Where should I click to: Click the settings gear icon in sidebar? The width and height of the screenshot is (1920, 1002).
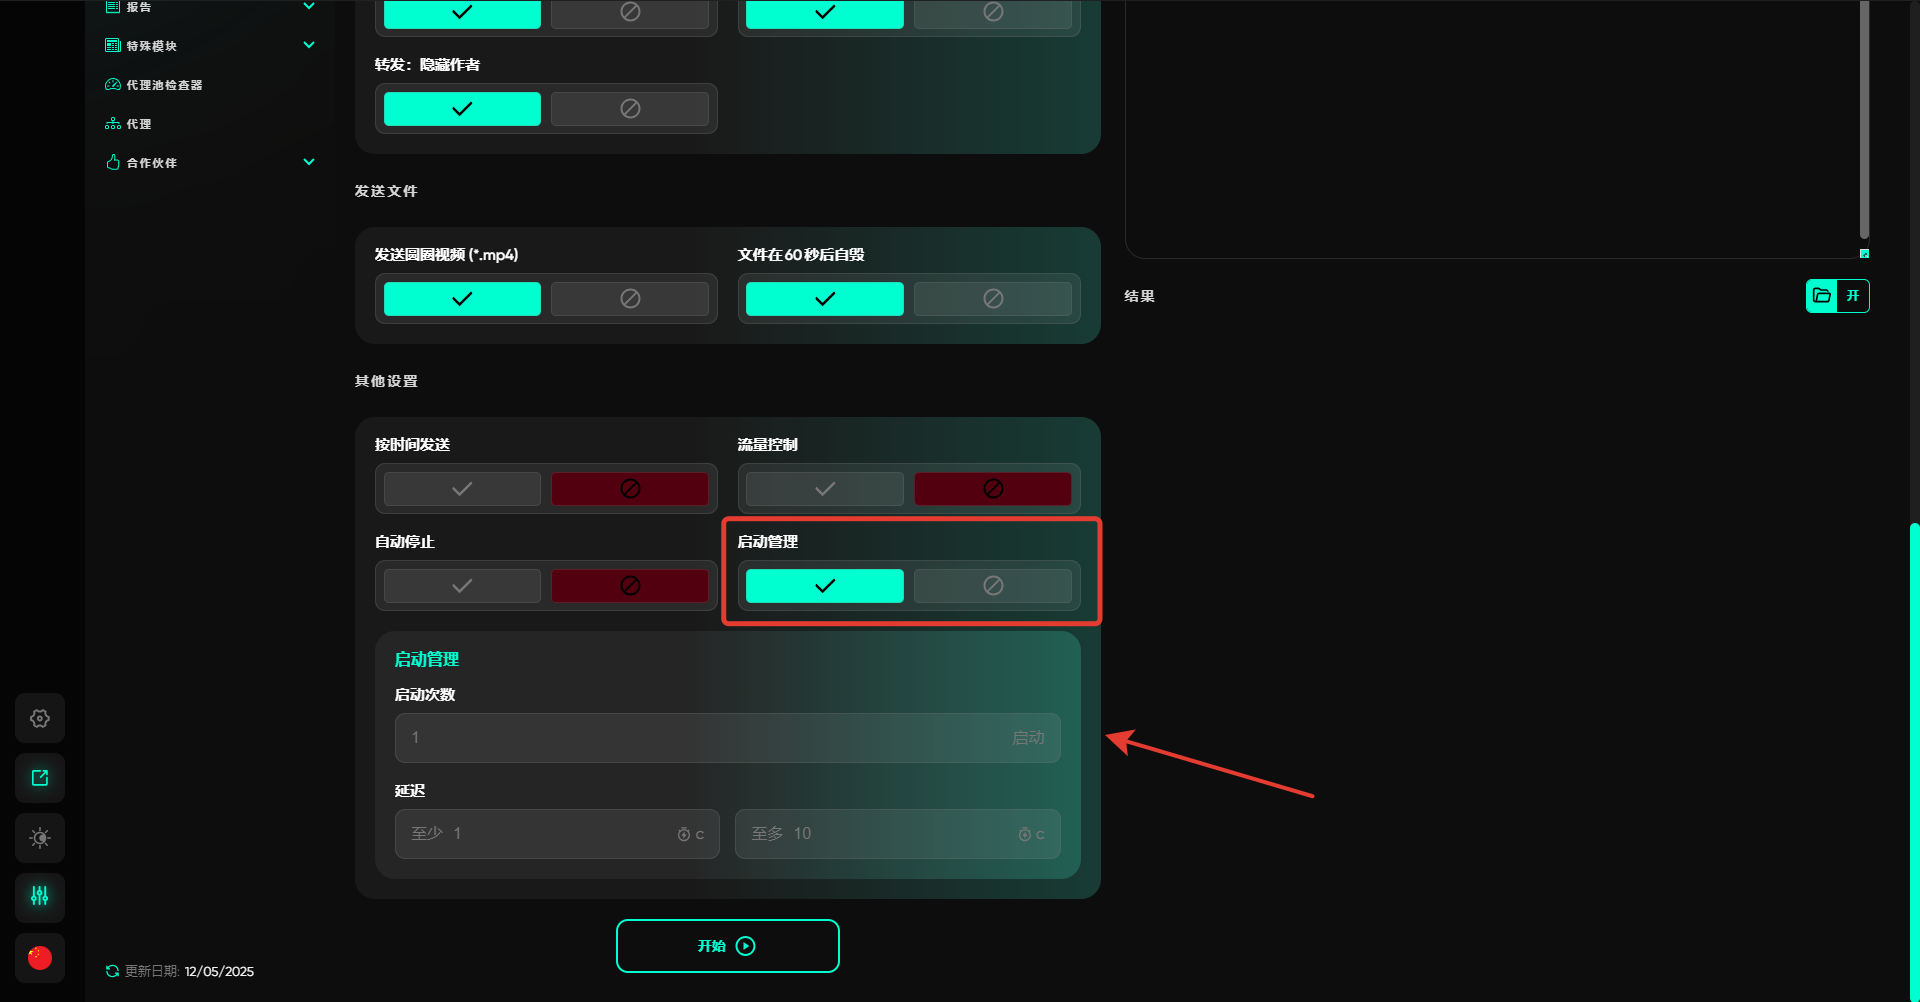tap(40, 718)
